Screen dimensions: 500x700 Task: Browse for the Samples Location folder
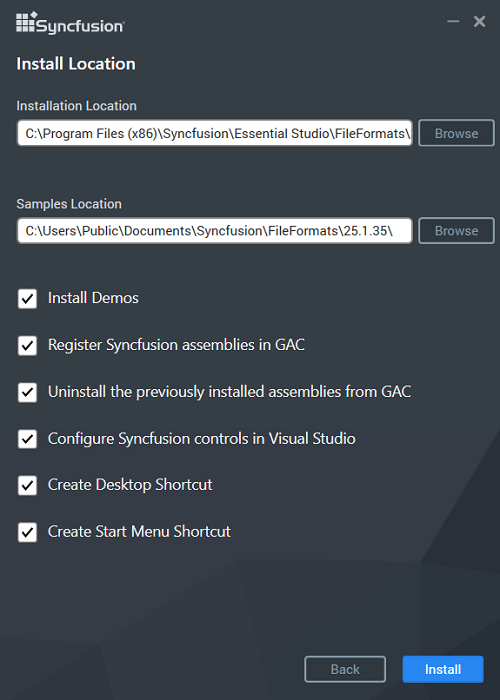[456, 231]
